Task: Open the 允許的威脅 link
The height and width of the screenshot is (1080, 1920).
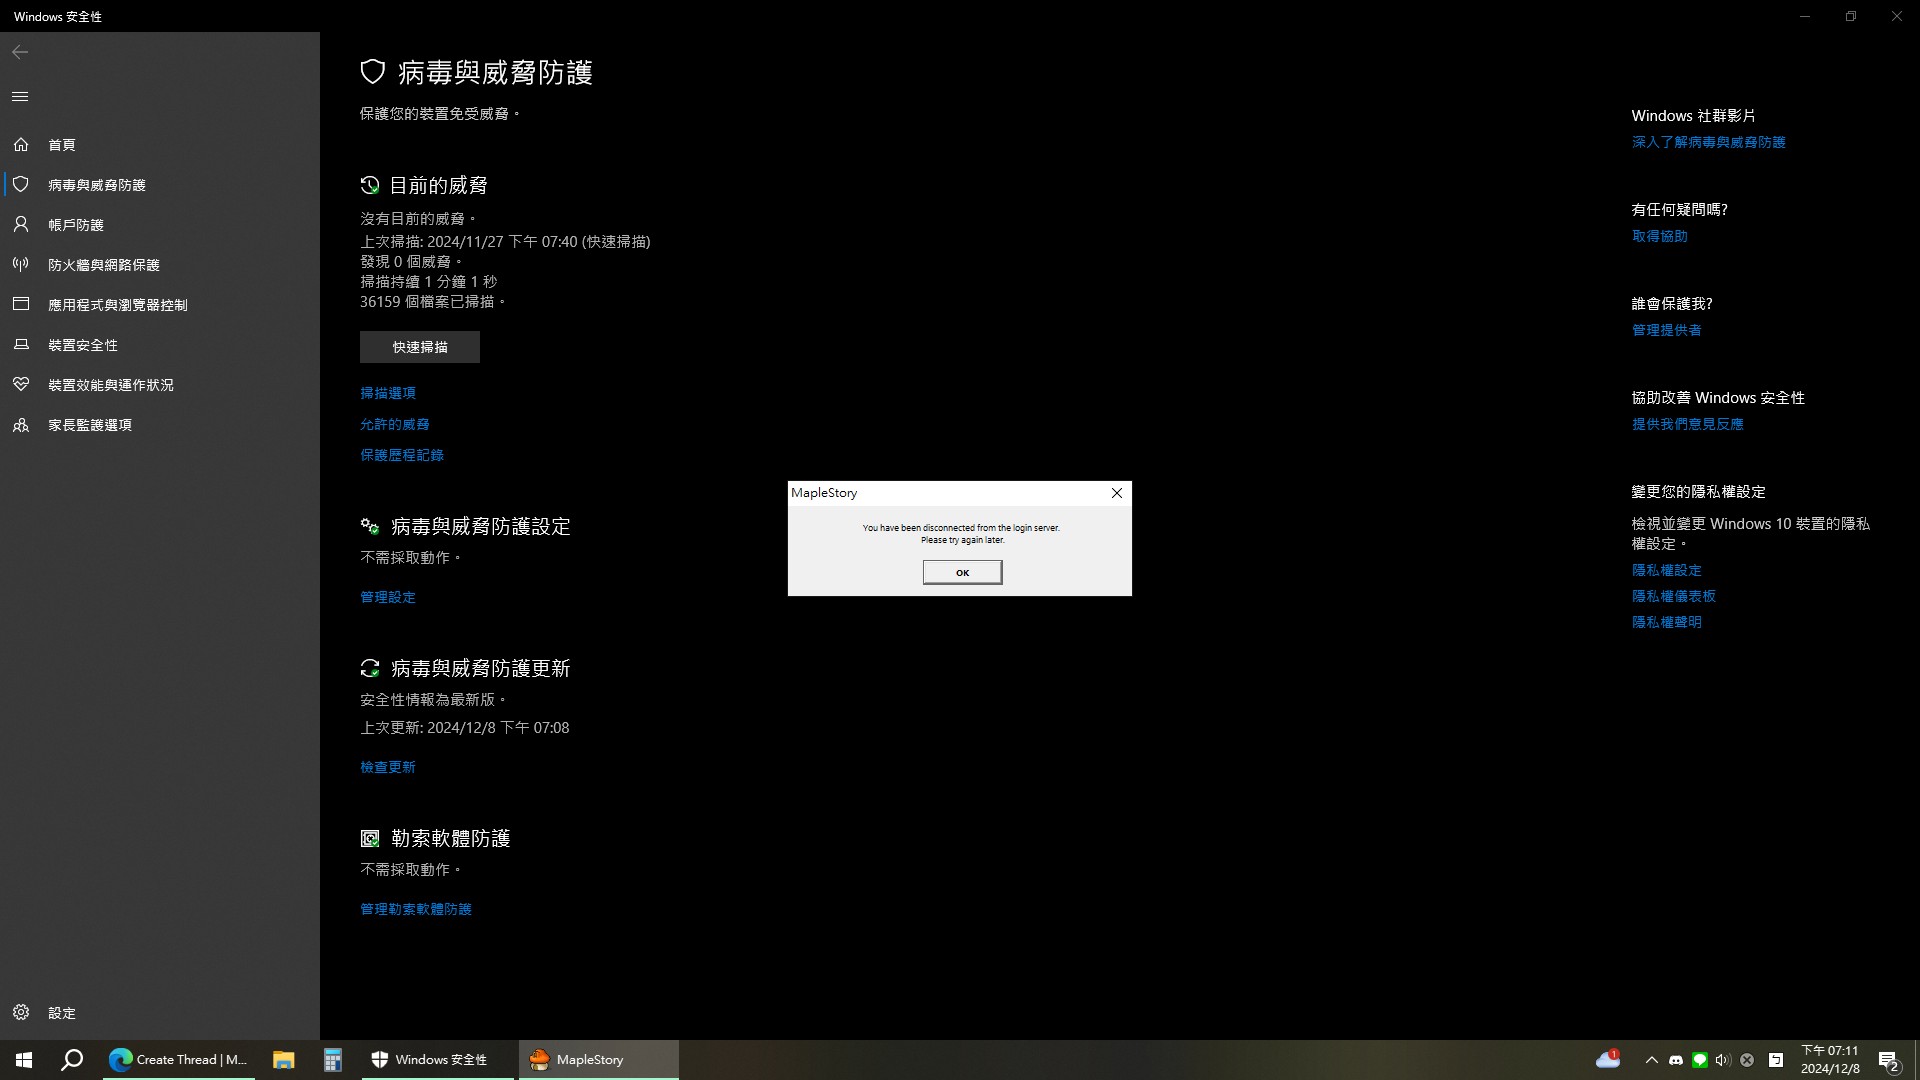Action: (x=395, y=424)
